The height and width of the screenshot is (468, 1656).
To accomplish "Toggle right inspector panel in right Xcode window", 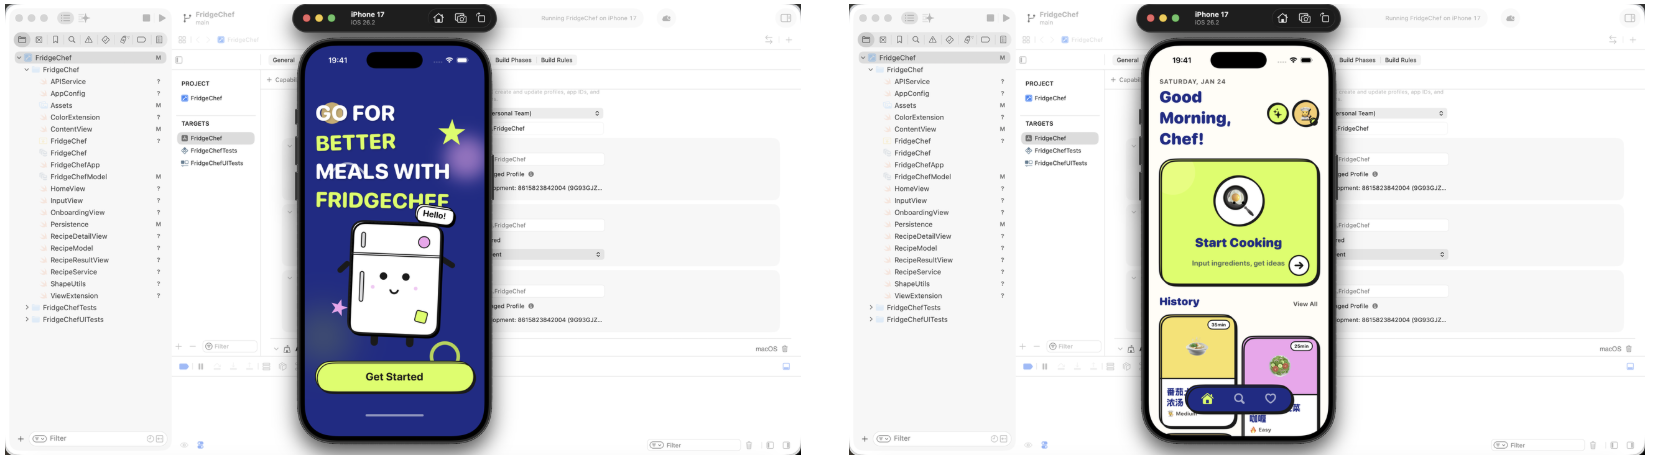I will pos(1629,18).
